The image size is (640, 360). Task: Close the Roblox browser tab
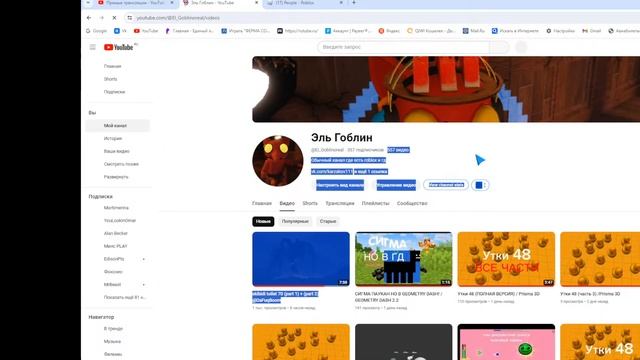coord(341,3)
